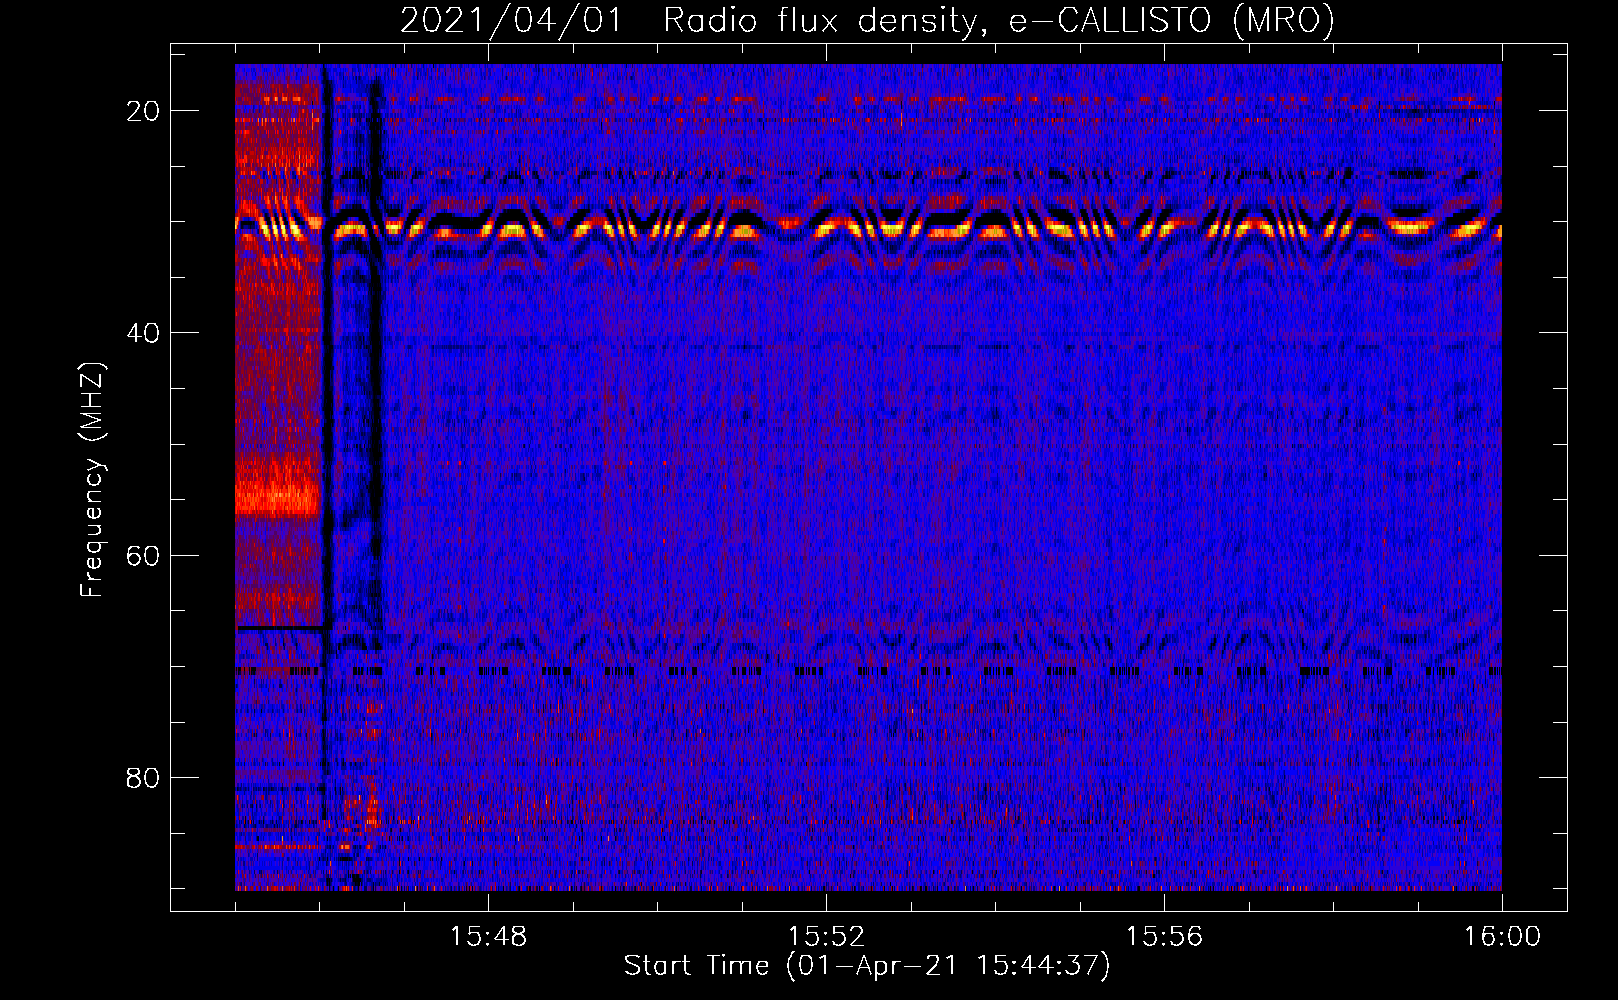The width and height of the screenshot is (1618, 1000).
Task: Click the frequency tick label '40'
Action: [143, 333]
